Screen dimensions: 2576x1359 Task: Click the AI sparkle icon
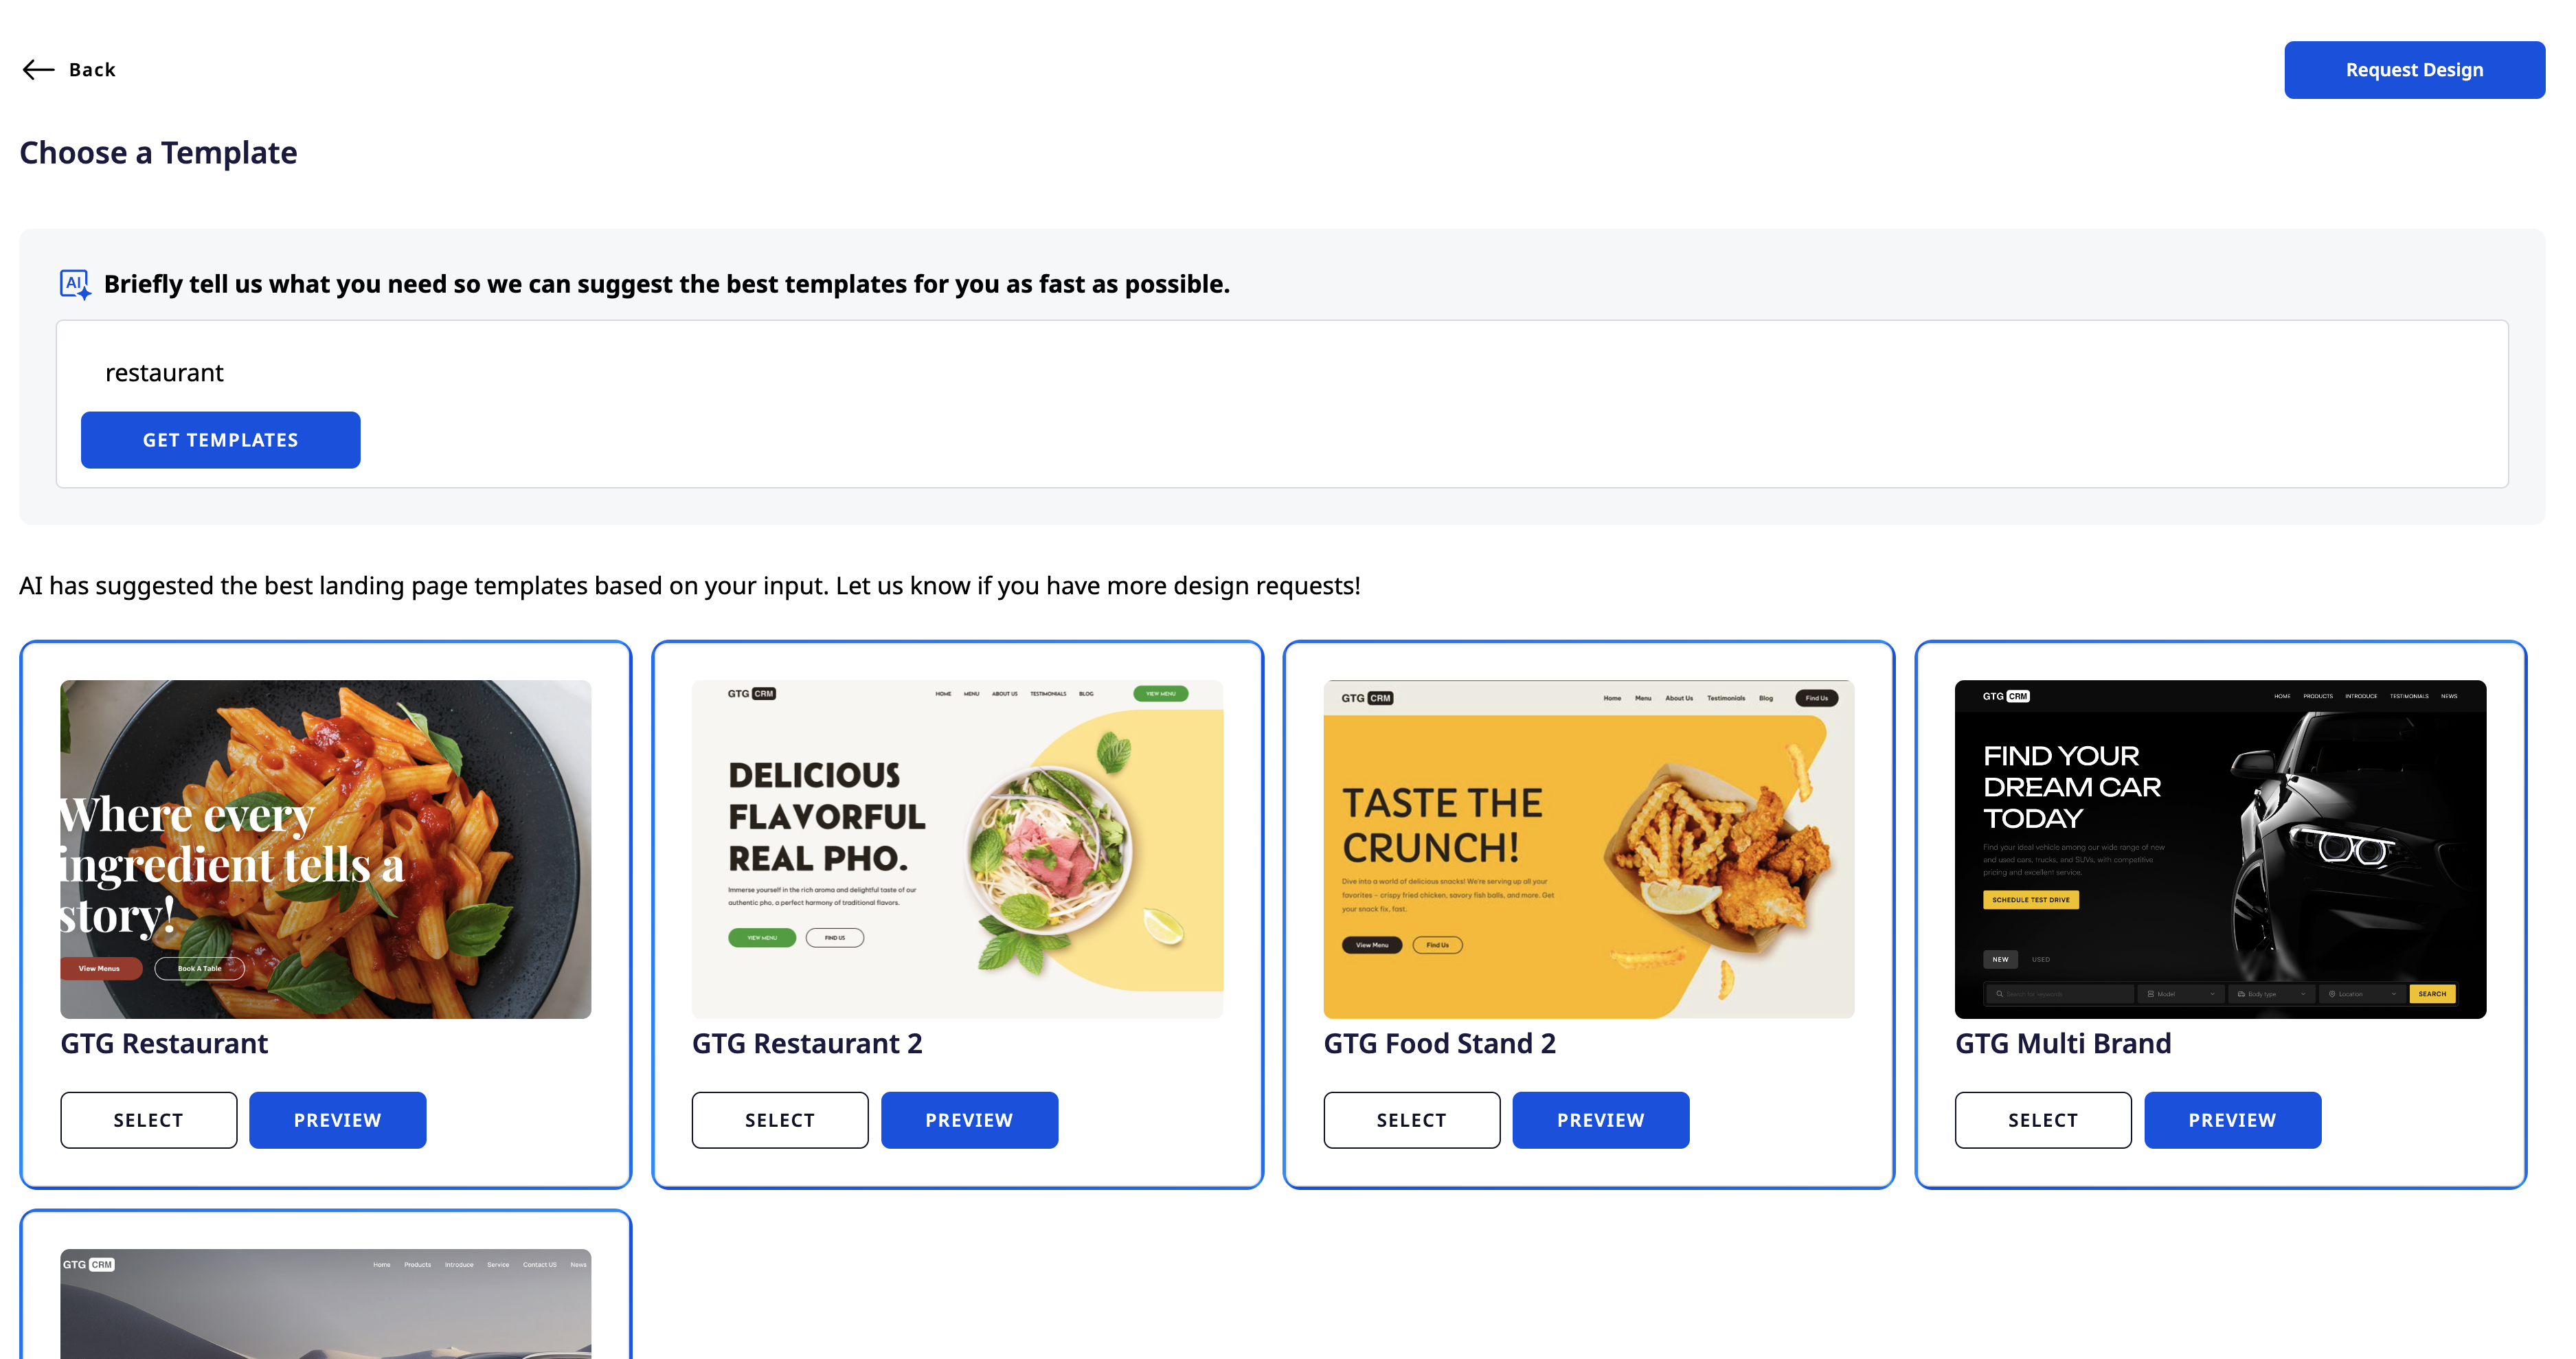(x=75, y=284)
